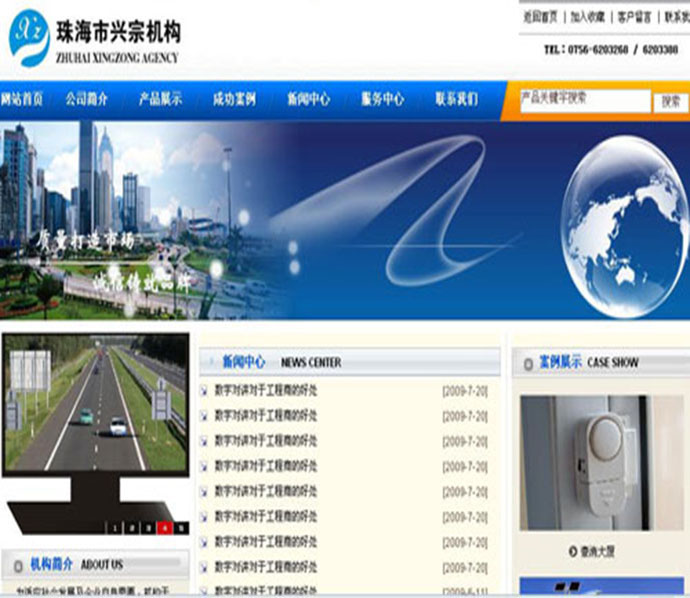Click the Zhuhai Xingzong Agency logo
This screenshot has height=598, width=690.
click(x=95, y=38)
